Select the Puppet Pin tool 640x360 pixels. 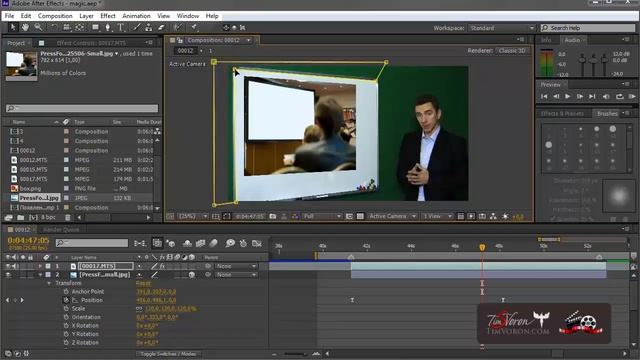pos(194,27)
